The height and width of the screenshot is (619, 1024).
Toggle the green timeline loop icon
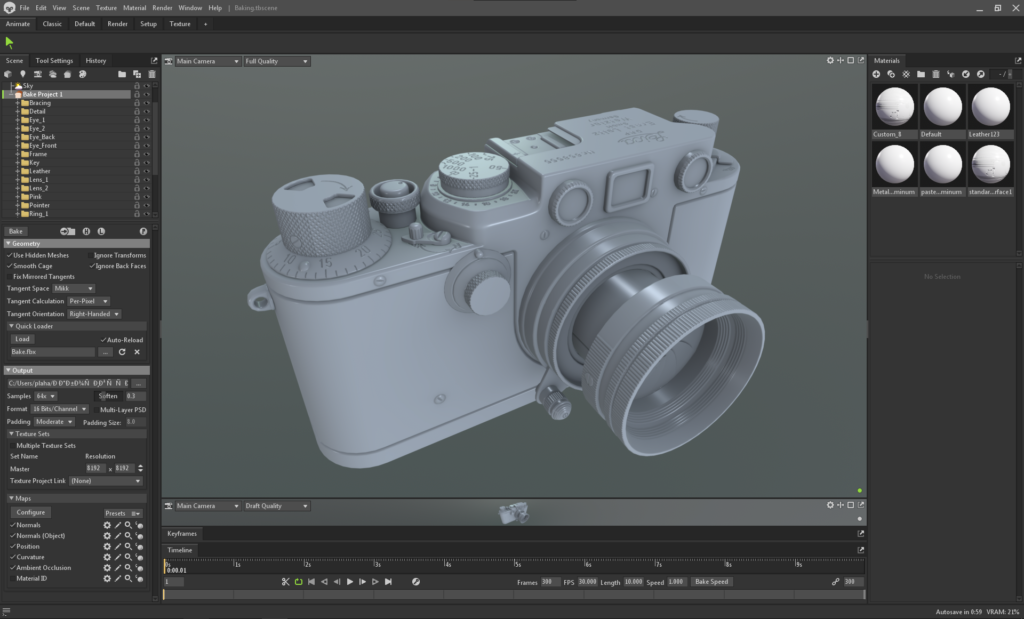(x=298, y=581)
